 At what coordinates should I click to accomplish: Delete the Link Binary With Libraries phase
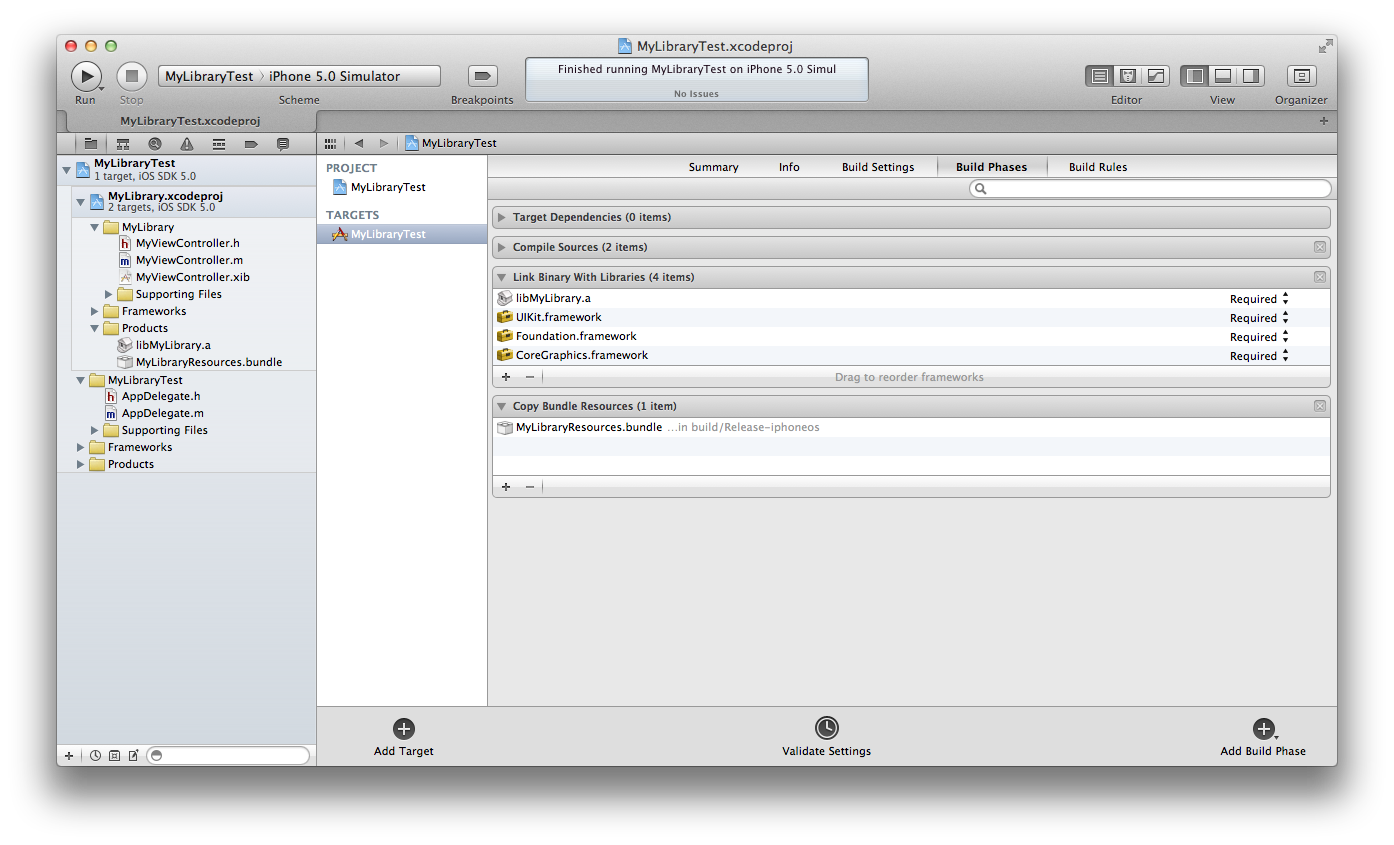pos(1320,277)
